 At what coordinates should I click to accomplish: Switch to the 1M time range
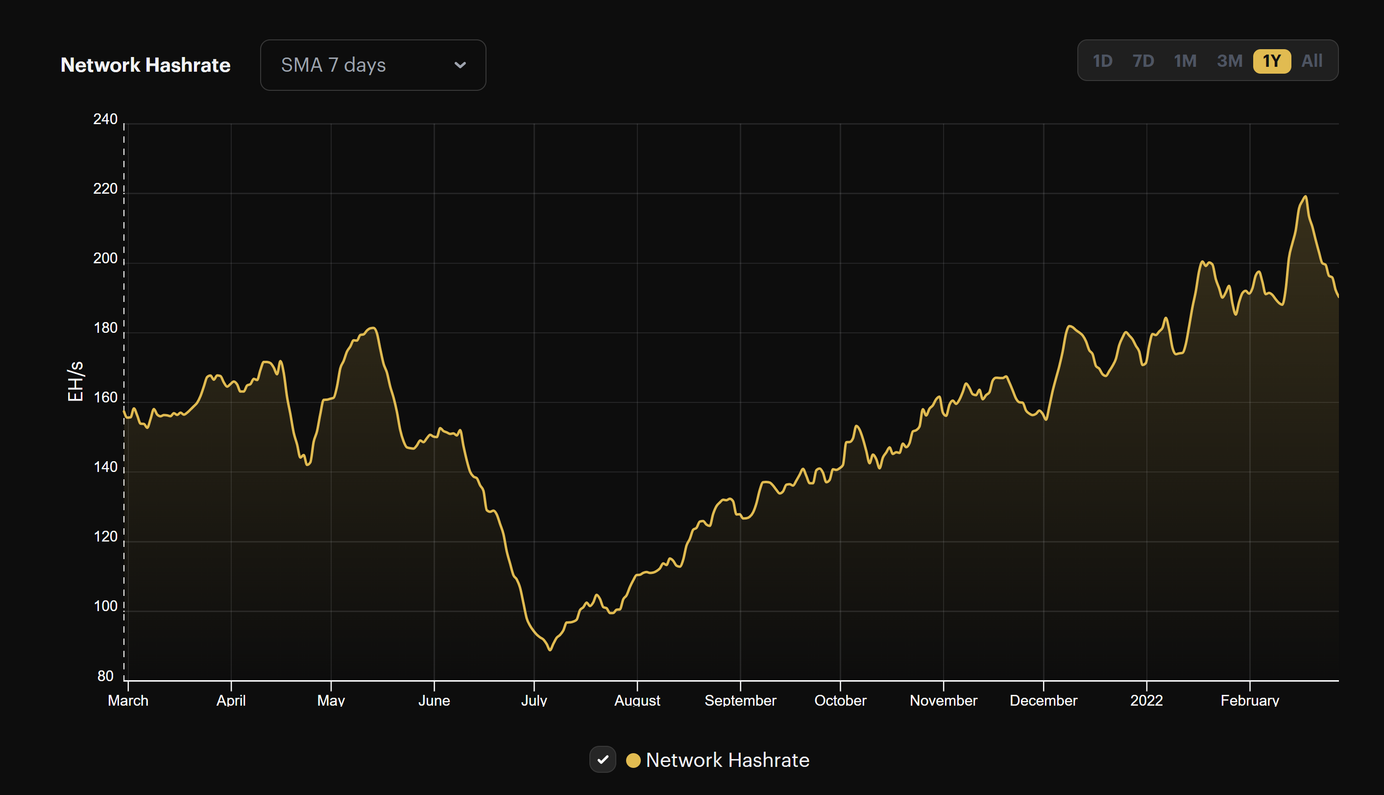(1185, 60)
